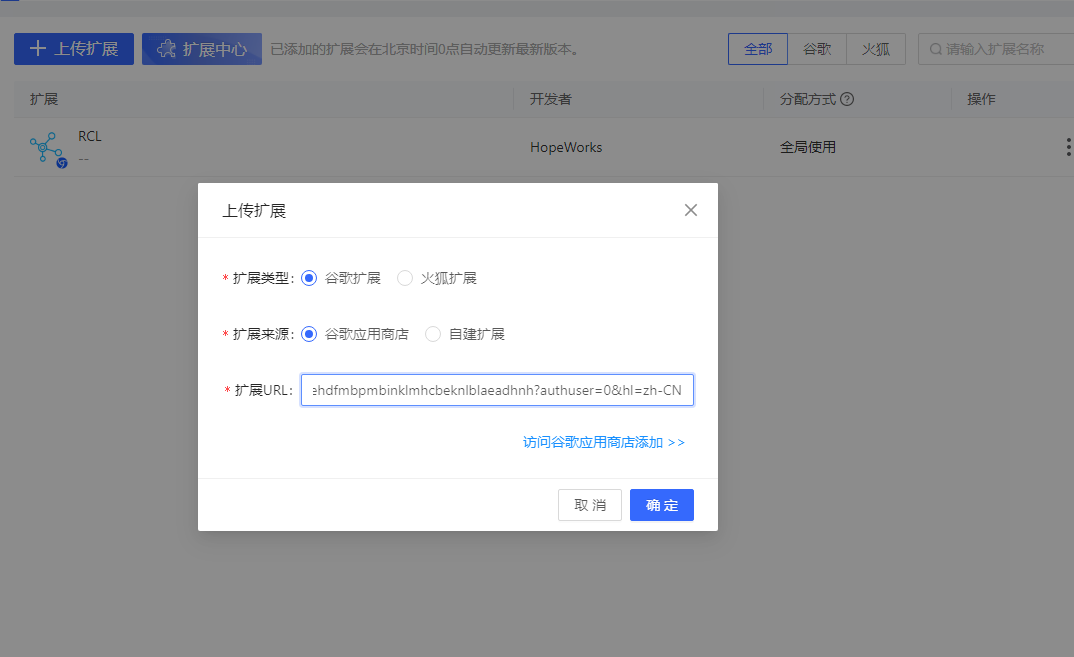Switch to the 全部 filter tab
Viewport: 1074px width, 657px height.
(x=758, y=49)
